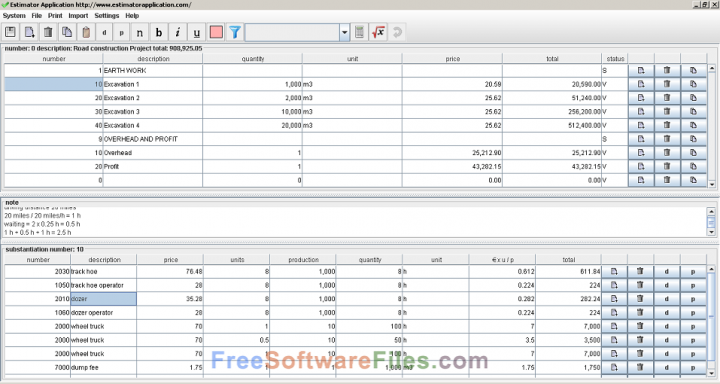Screen dimensions: 720x384
Task: Open the File menu
Action: 37,16
